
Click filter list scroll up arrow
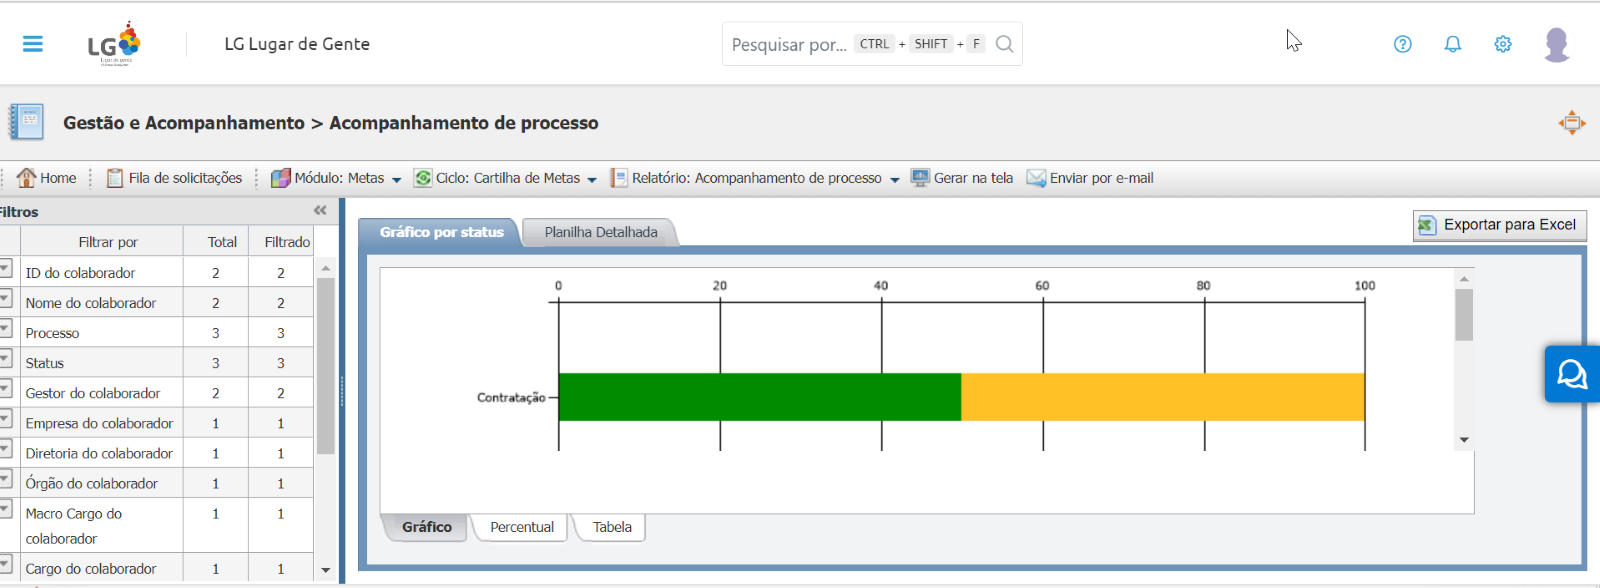325,268
